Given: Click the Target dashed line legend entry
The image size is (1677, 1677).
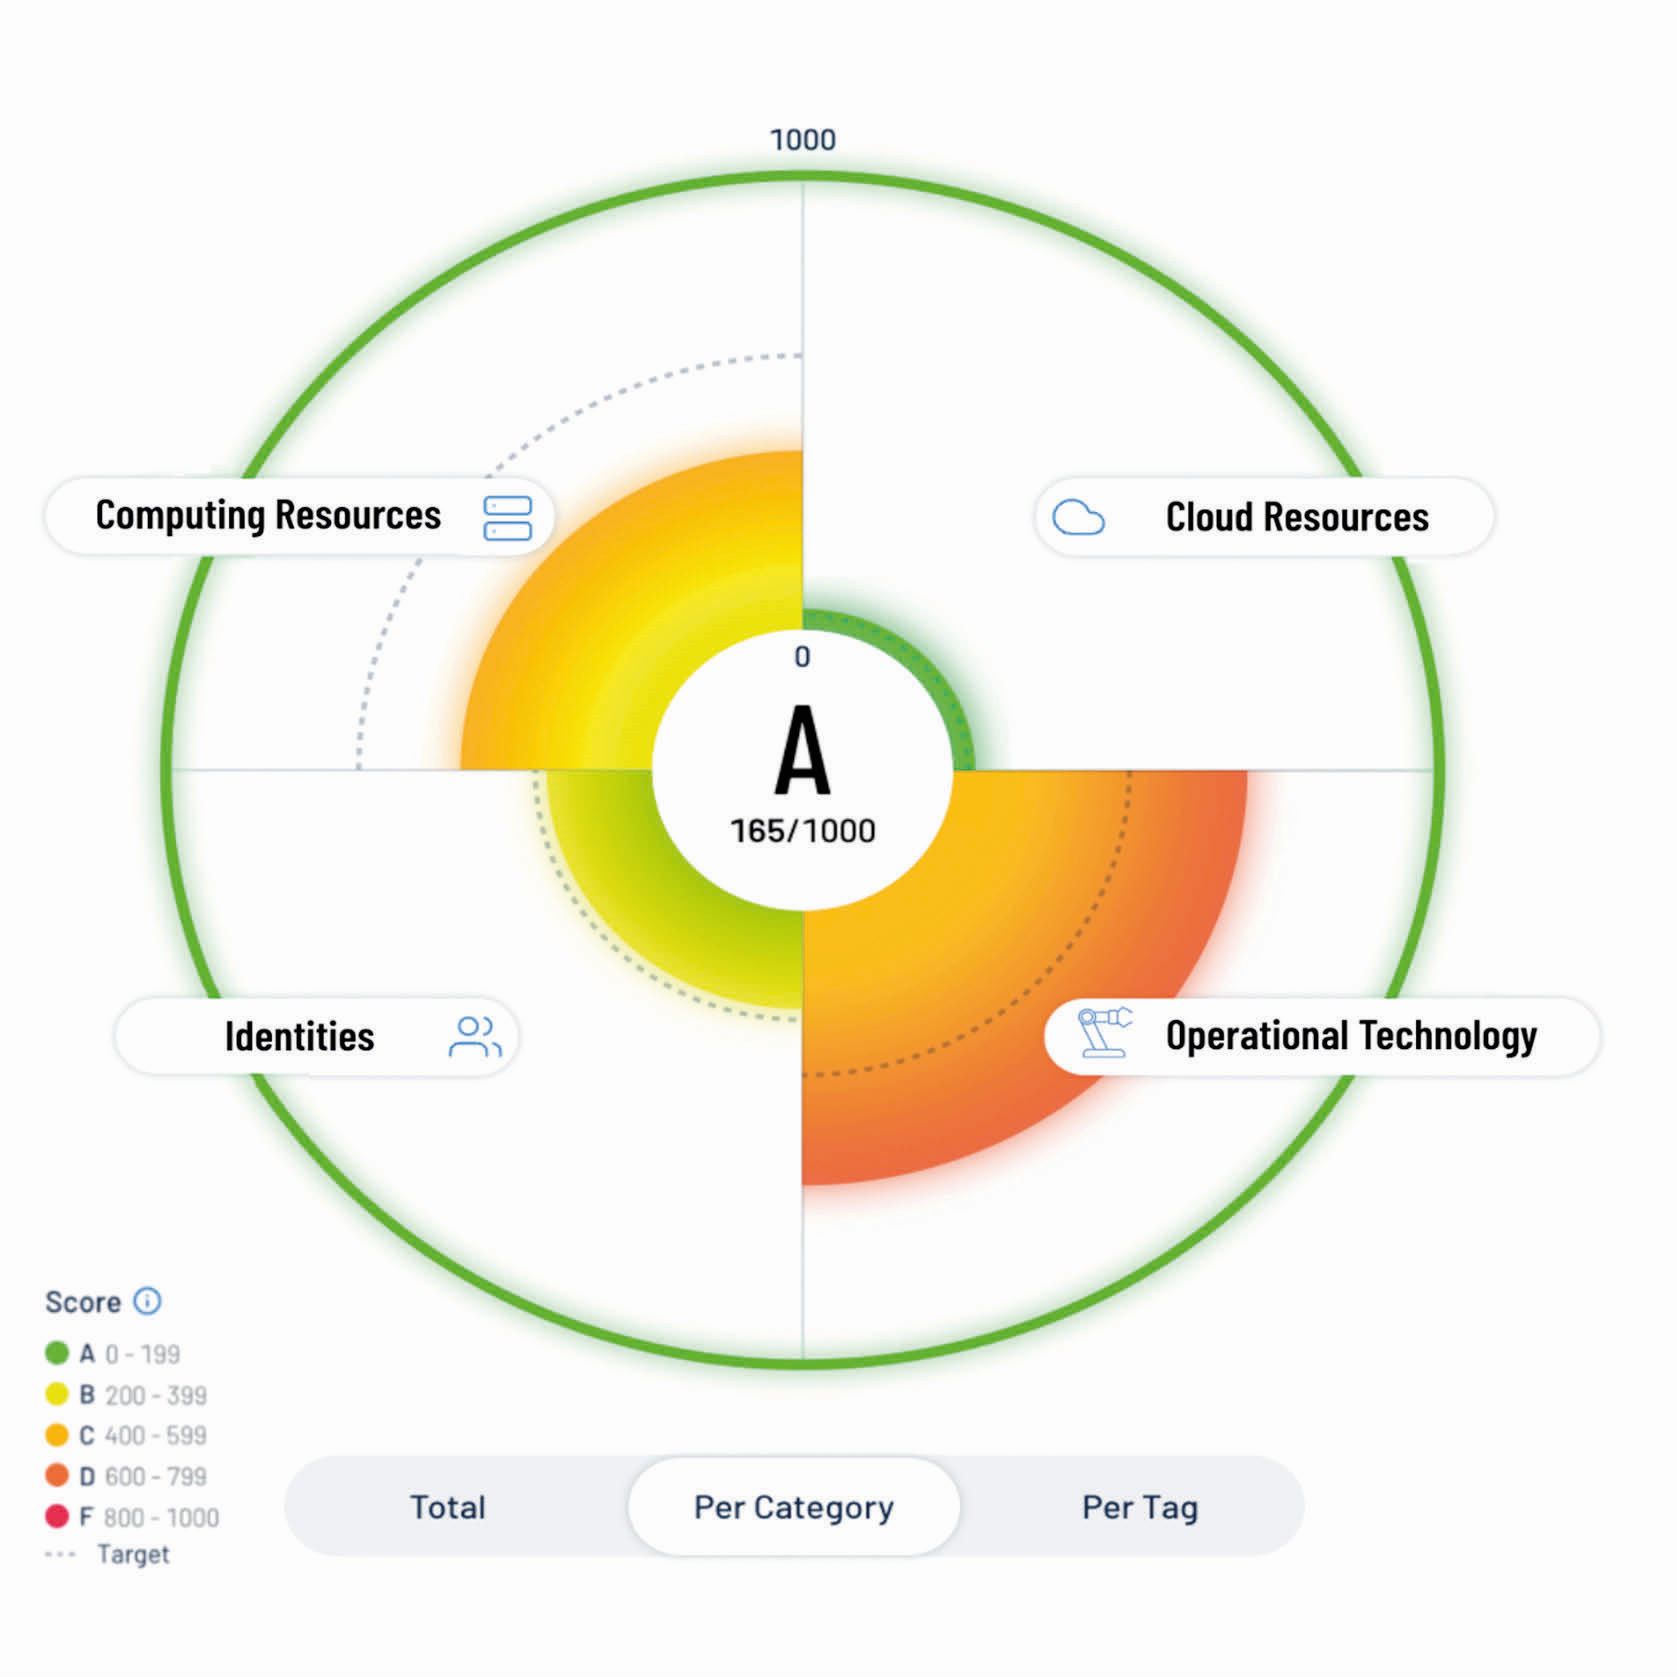Looking at the screenshot, I should [x=108, y=1555].
